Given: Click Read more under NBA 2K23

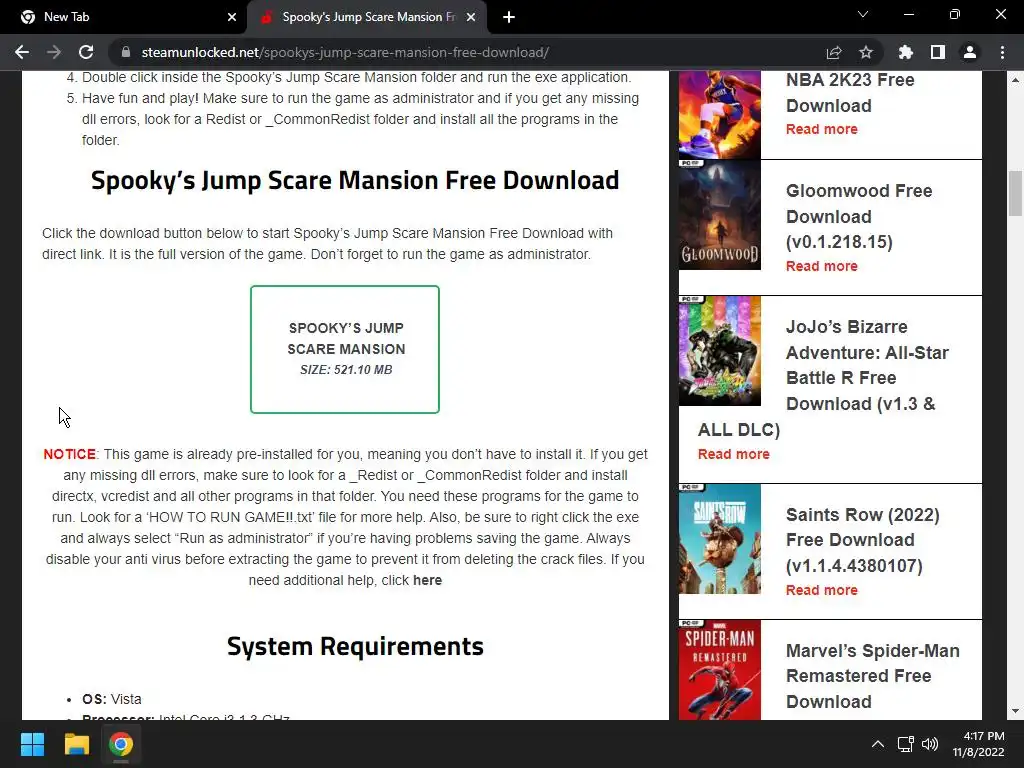Looking at the screenshot, I should pos(822,129).
